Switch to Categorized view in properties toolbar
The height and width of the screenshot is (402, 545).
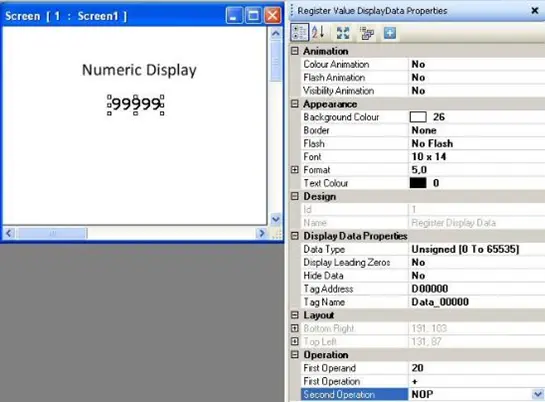click(x=299, y=33)
